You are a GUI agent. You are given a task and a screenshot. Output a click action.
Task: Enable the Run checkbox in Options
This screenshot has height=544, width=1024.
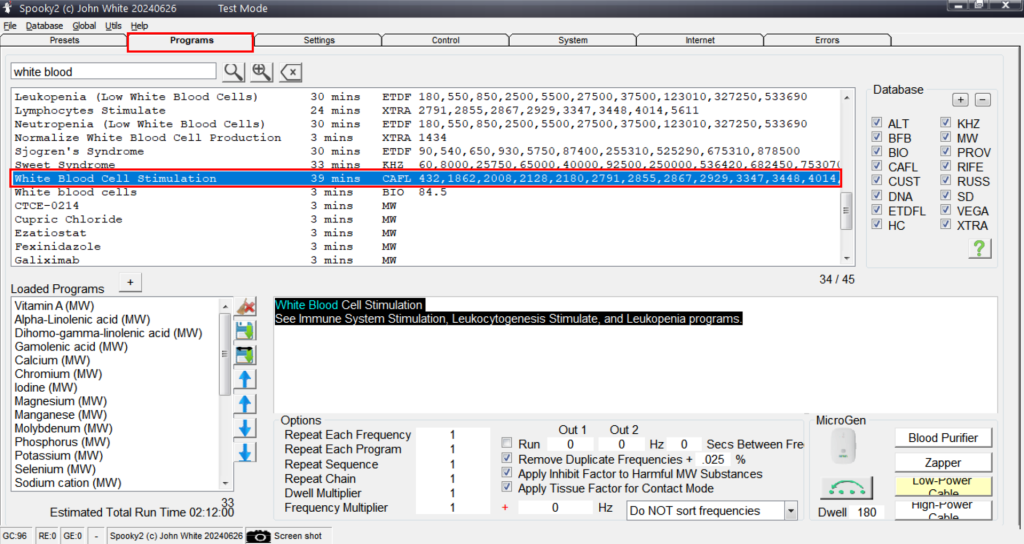click(507, 443)
